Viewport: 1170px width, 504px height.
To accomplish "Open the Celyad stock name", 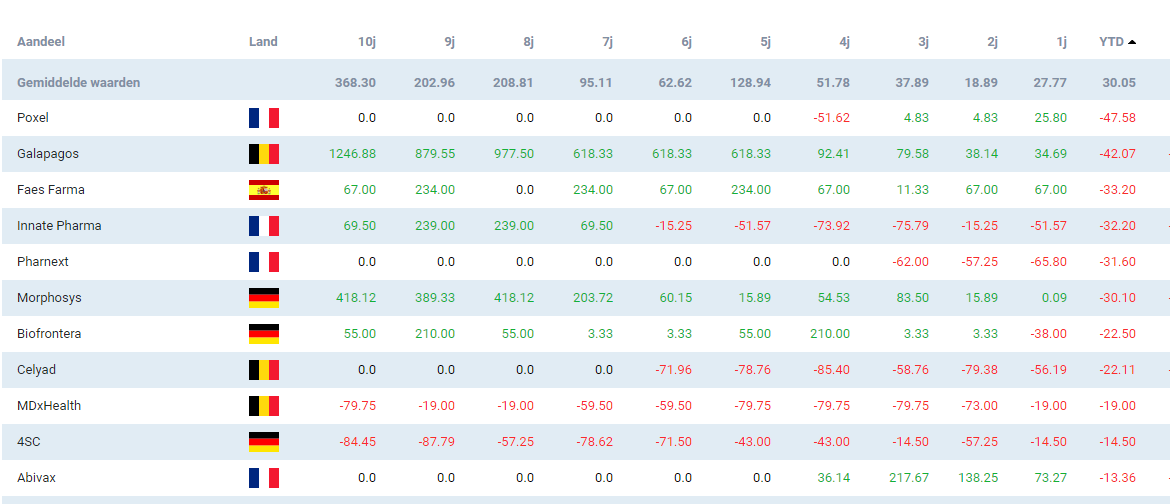I will pyautogui.click(x=37, y=370).
